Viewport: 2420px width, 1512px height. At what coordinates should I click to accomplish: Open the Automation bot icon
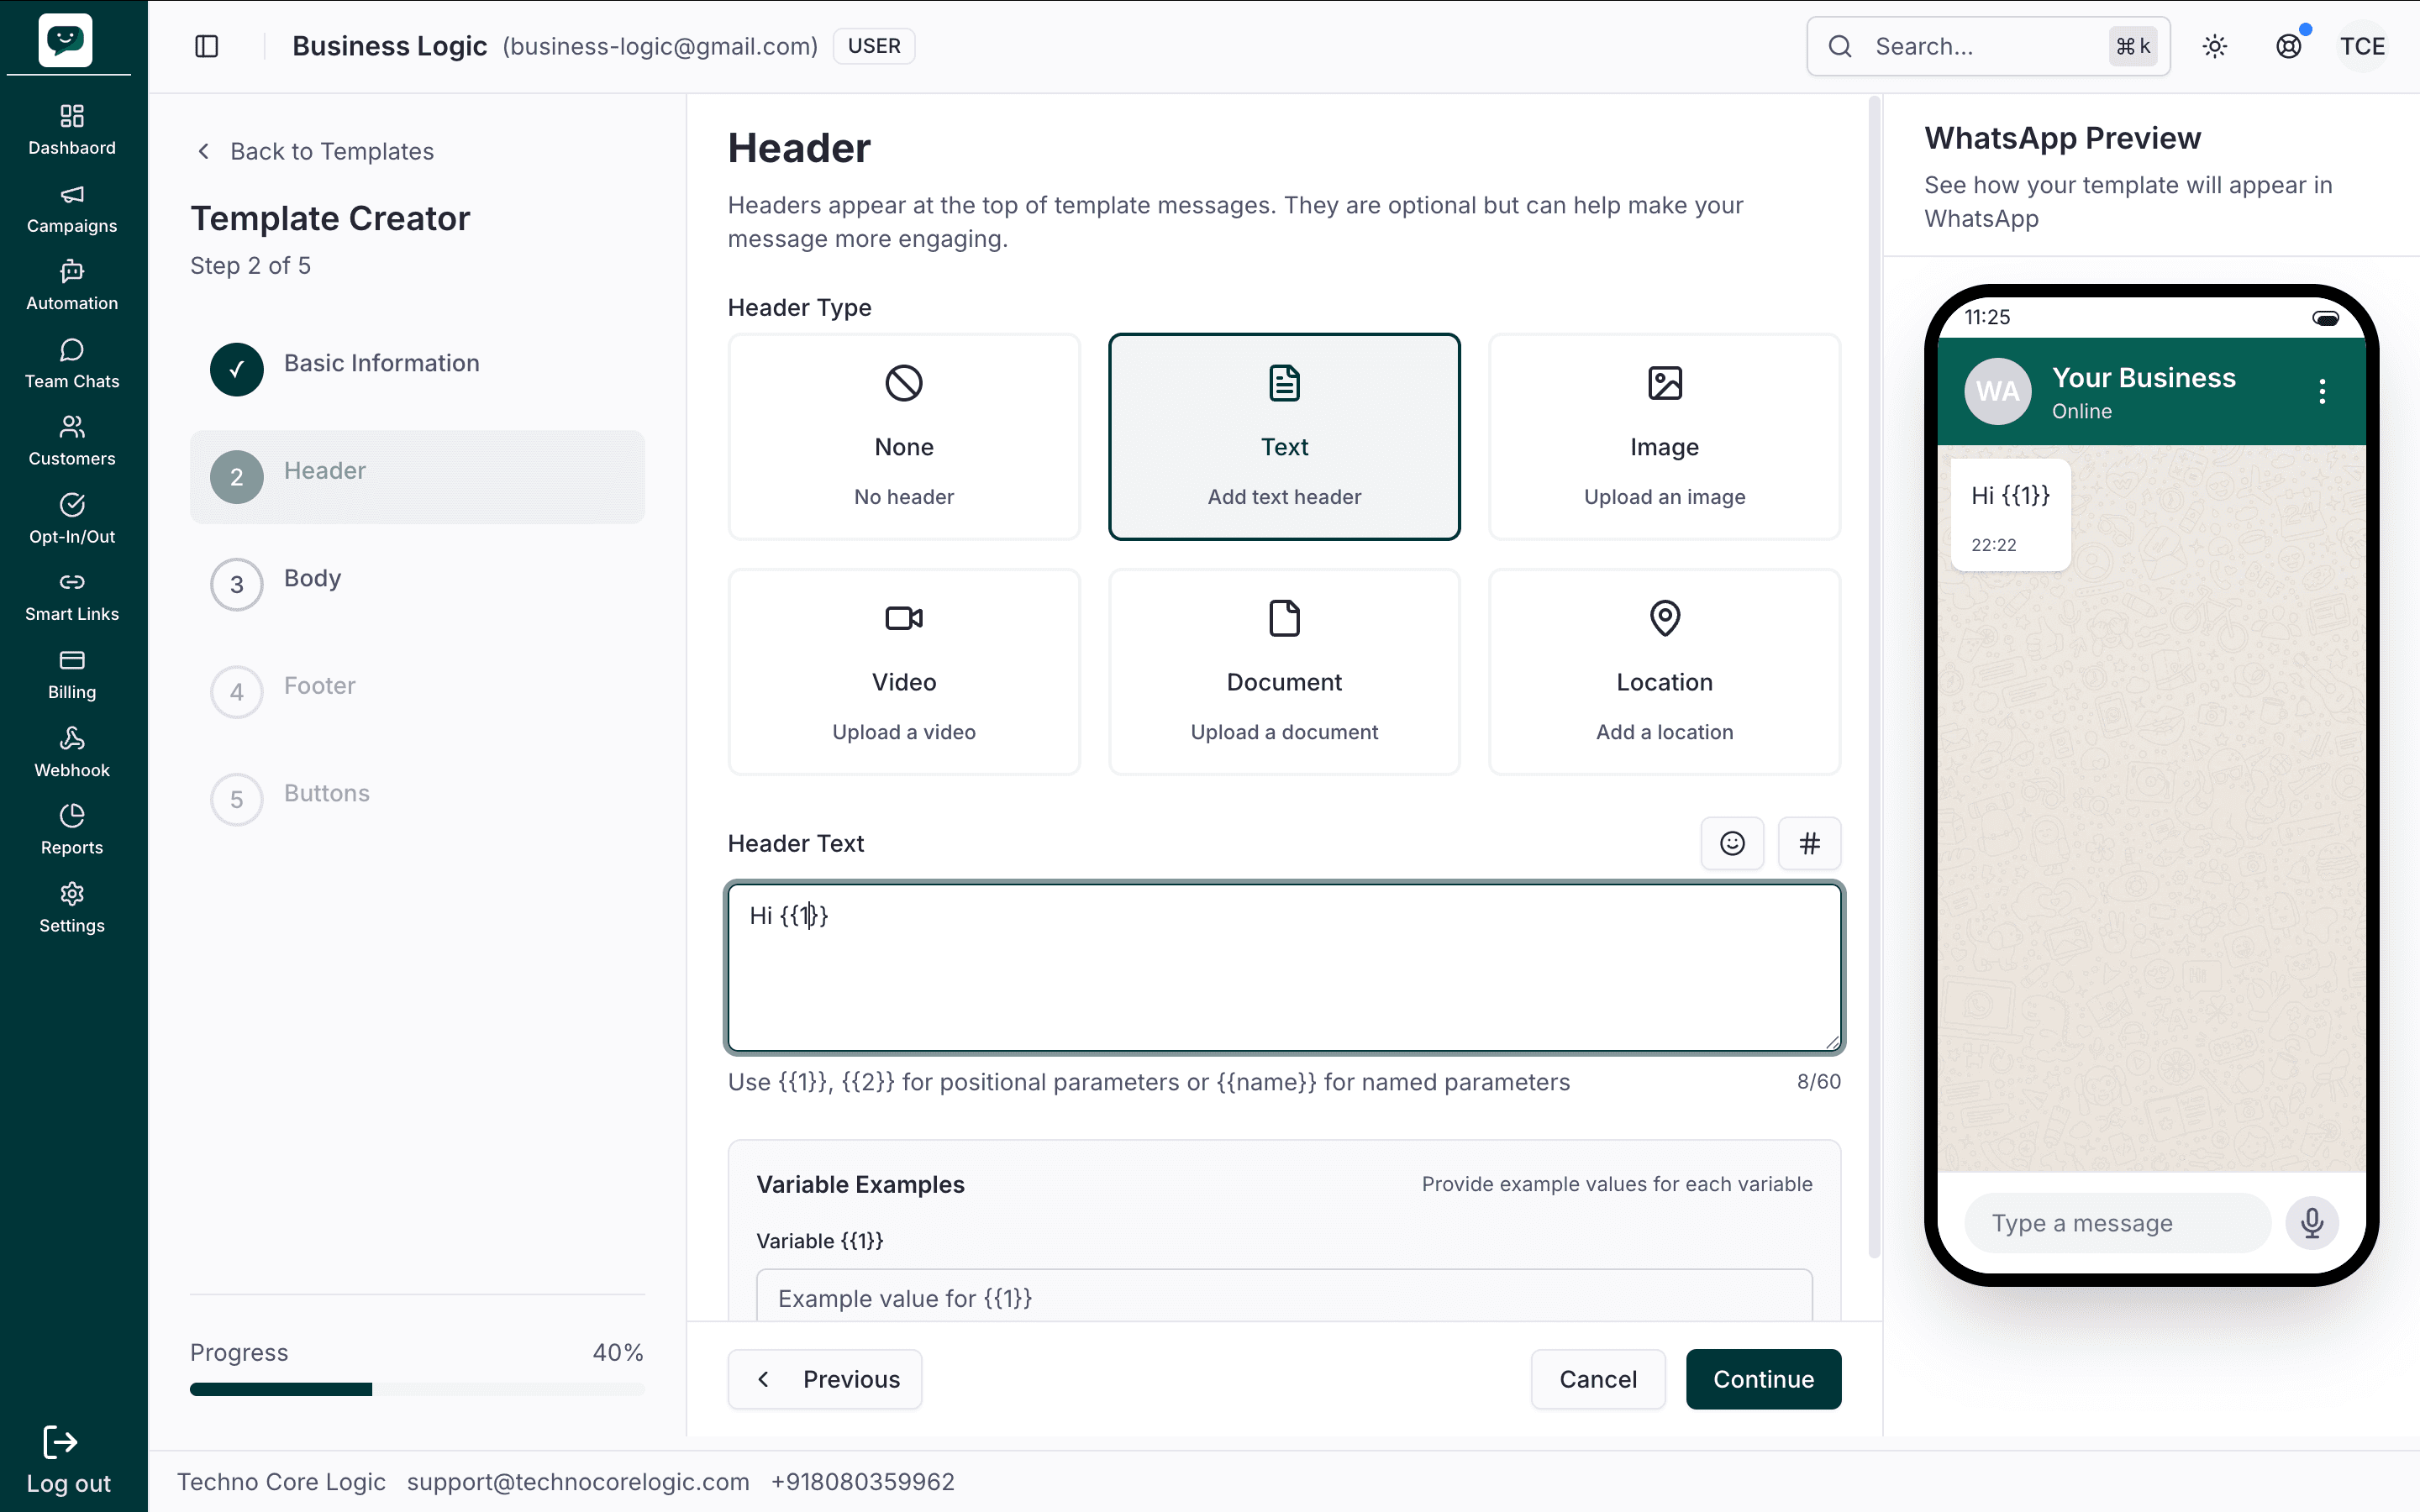72,271
